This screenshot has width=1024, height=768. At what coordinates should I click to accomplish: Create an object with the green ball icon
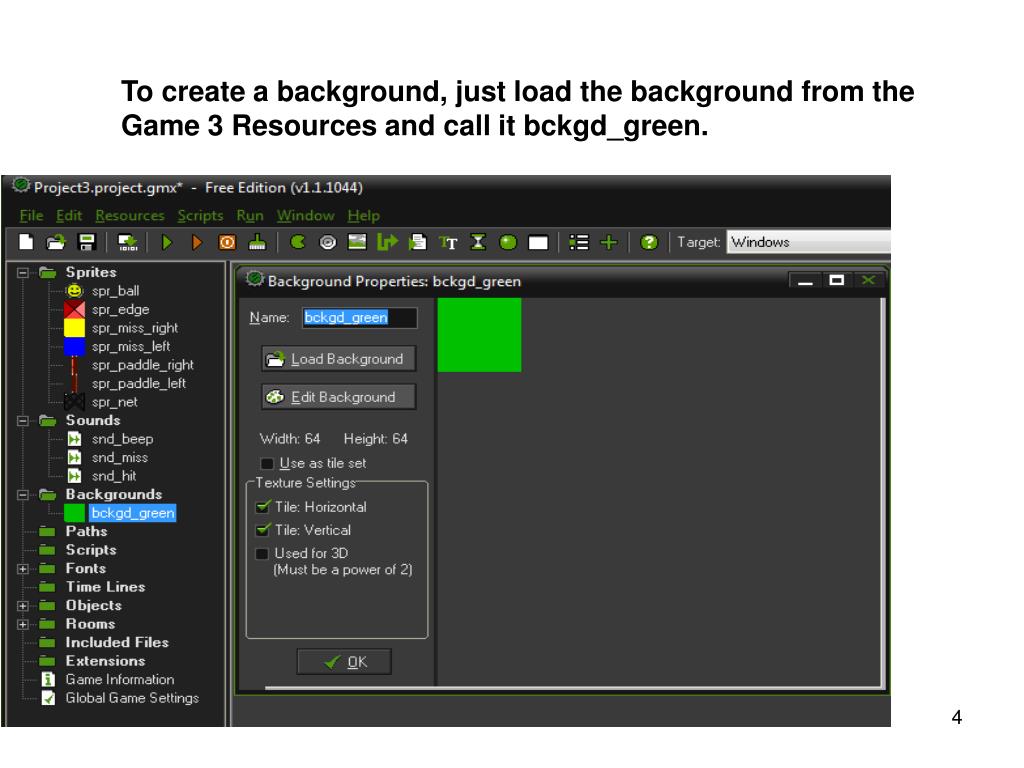(508, 242)
